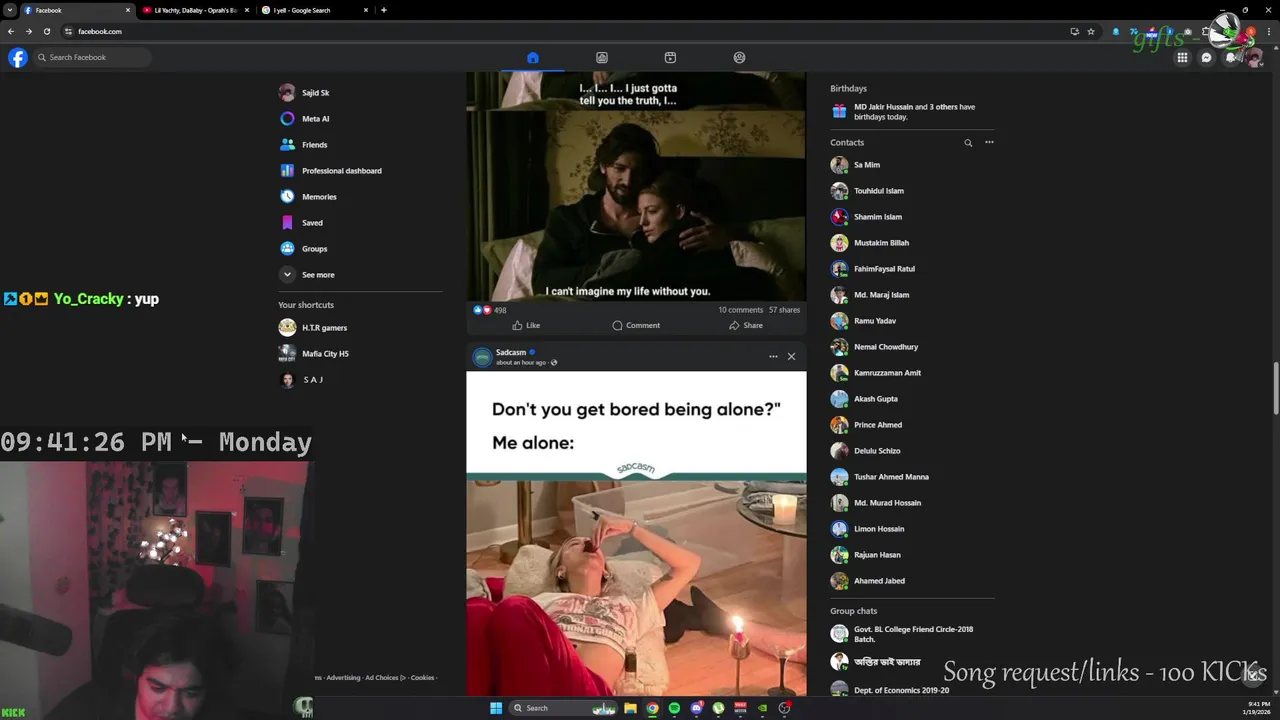1280x720 pixels.
Task: Like the movie scene post
Action: click(x=526, y=325)
